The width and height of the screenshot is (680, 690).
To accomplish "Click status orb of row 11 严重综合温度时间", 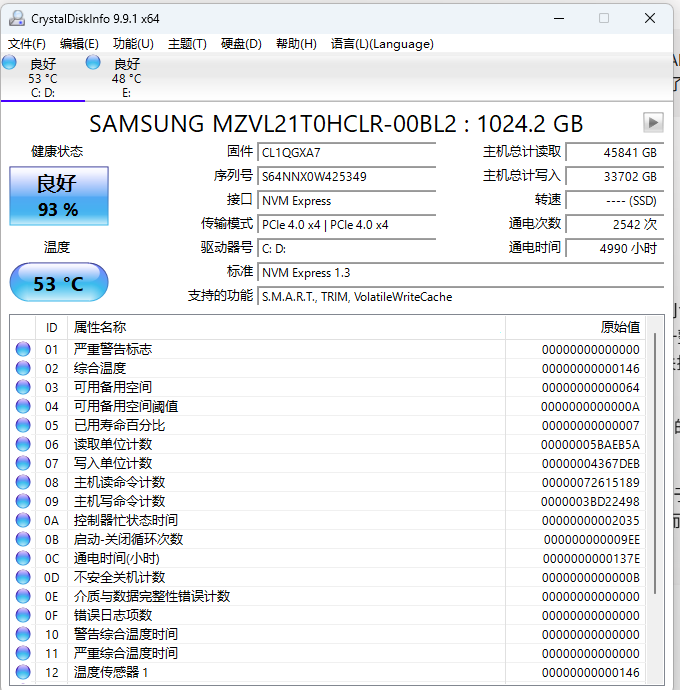I will click(23, 653).
